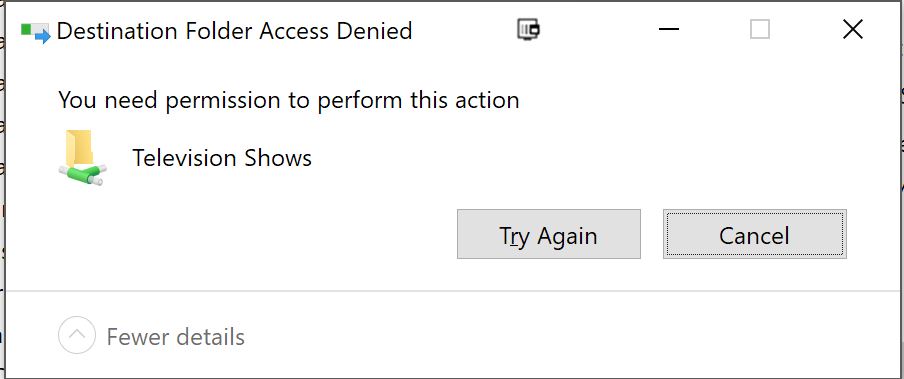Click the Television Shows folder name
The image size is (904, 379).
222,157
